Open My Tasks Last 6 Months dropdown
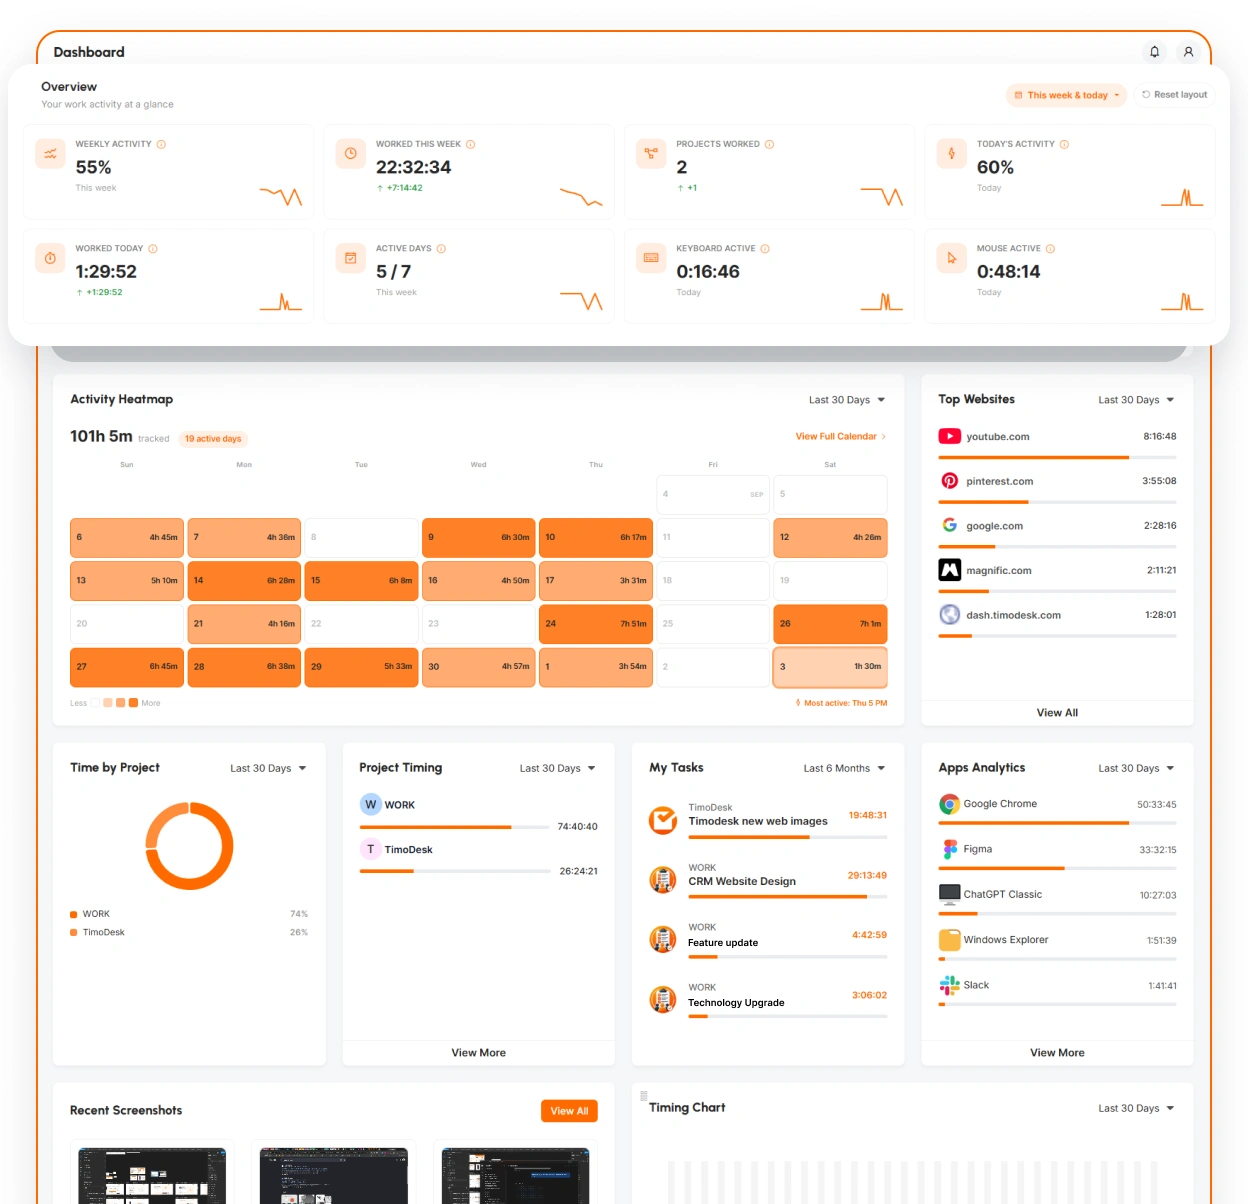The width and height of the screenshot is (1248, 1204). click(x=844, y=769)
